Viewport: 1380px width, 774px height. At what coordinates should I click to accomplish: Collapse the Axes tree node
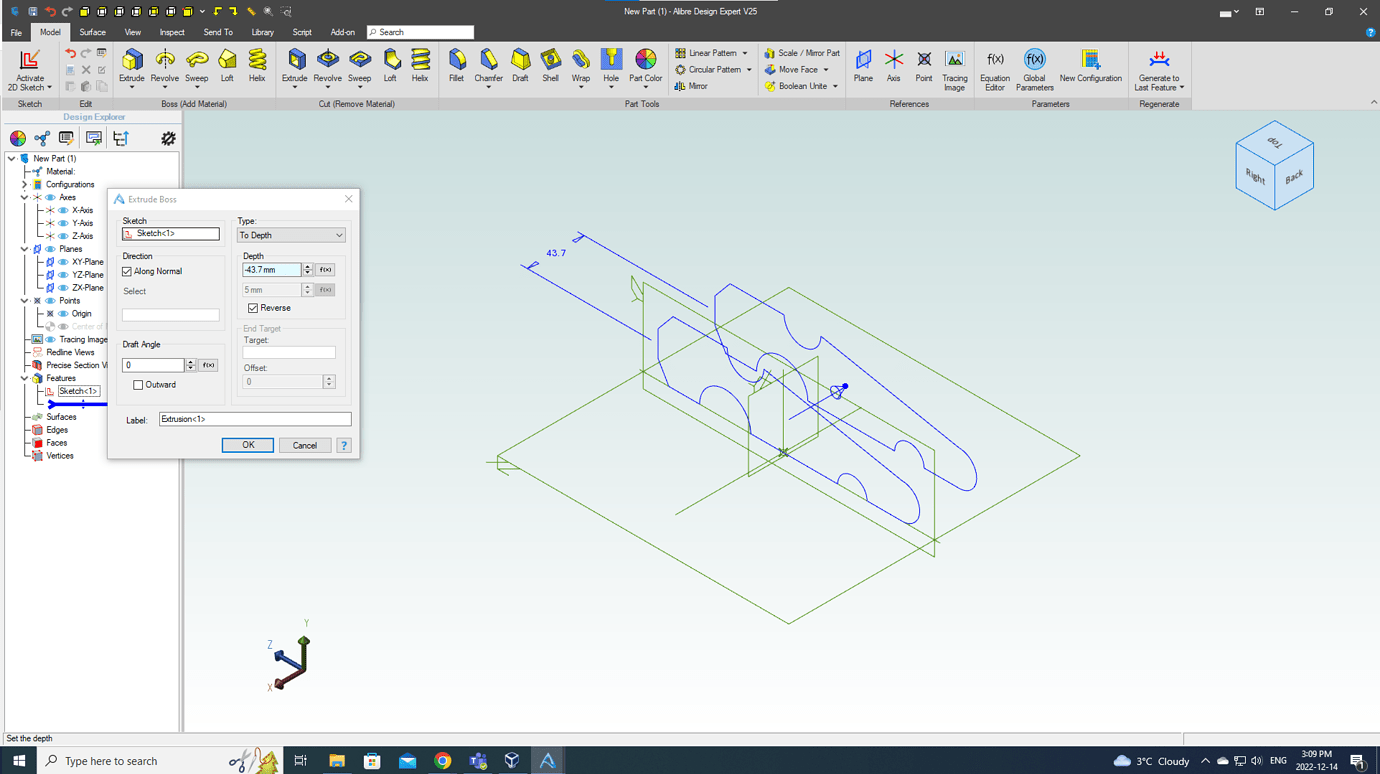[x=23, y=197]
